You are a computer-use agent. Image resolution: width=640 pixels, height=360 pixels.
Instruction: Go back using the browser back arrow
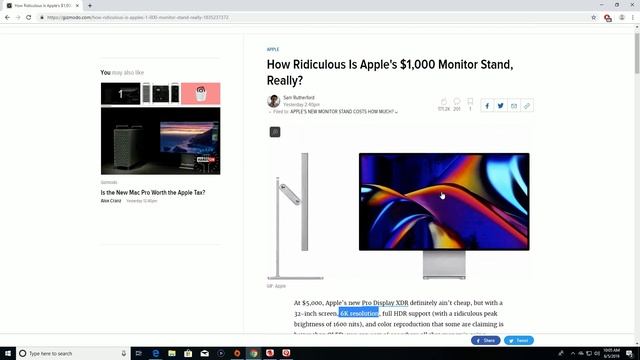click(7, 18)
